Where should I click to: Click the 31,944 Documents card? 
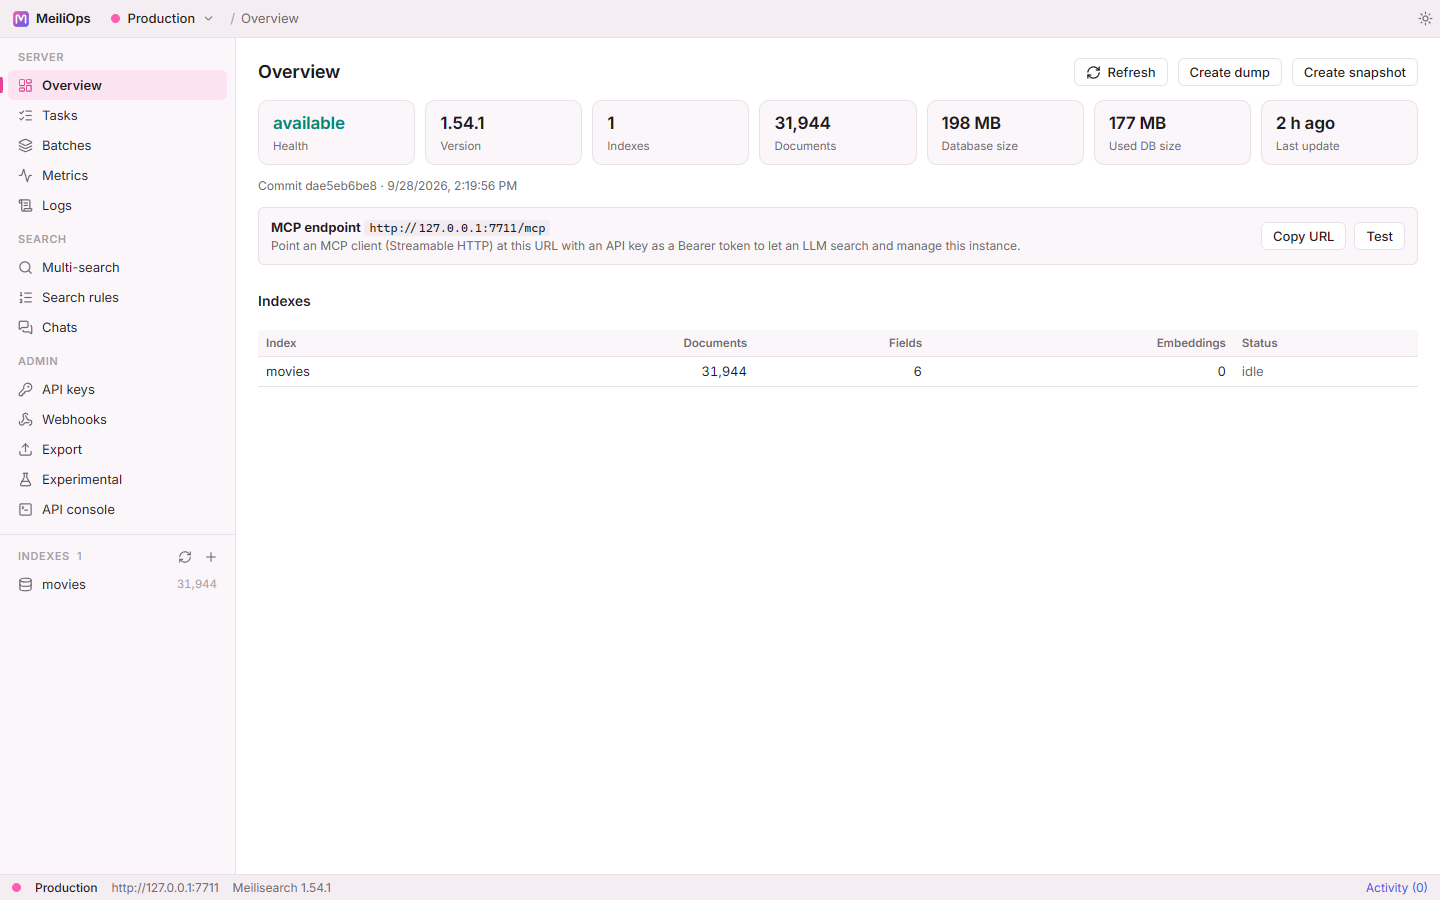(x=837, y=132)
